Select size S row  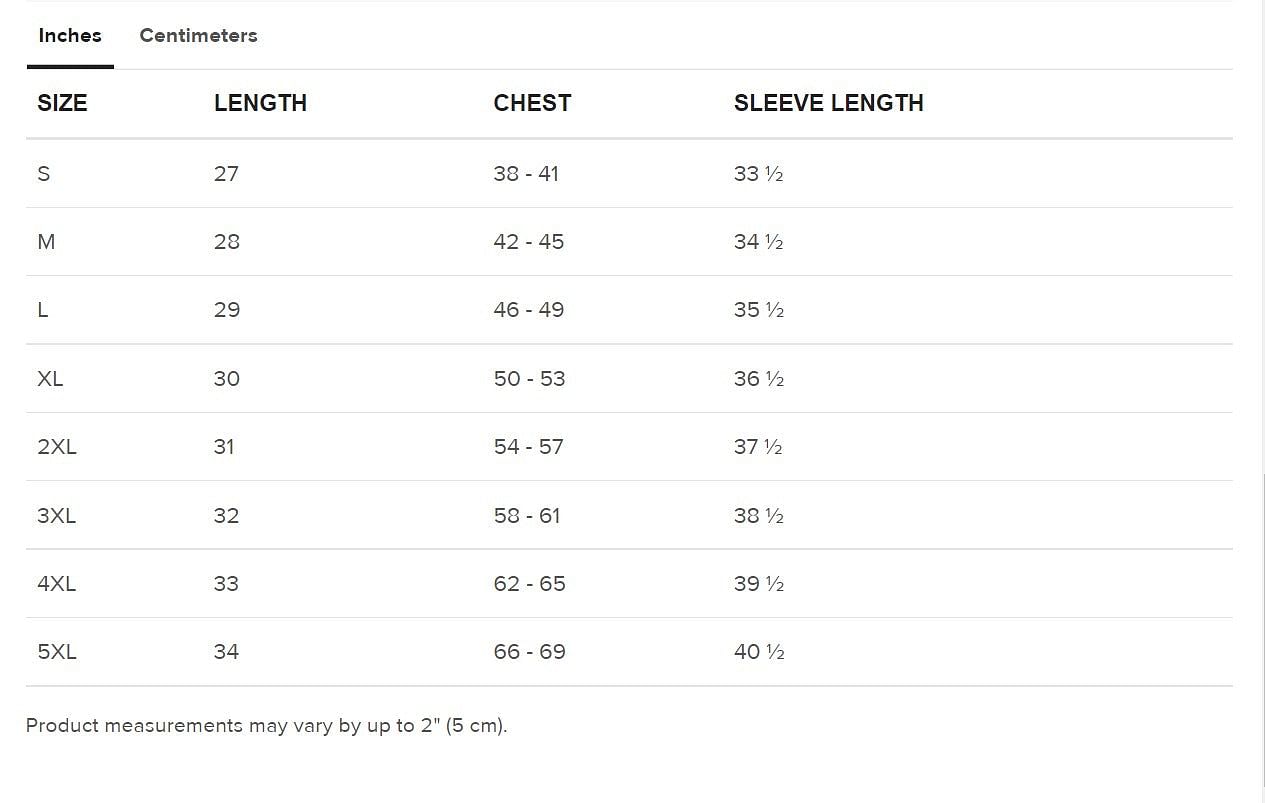tap(43, 173)
